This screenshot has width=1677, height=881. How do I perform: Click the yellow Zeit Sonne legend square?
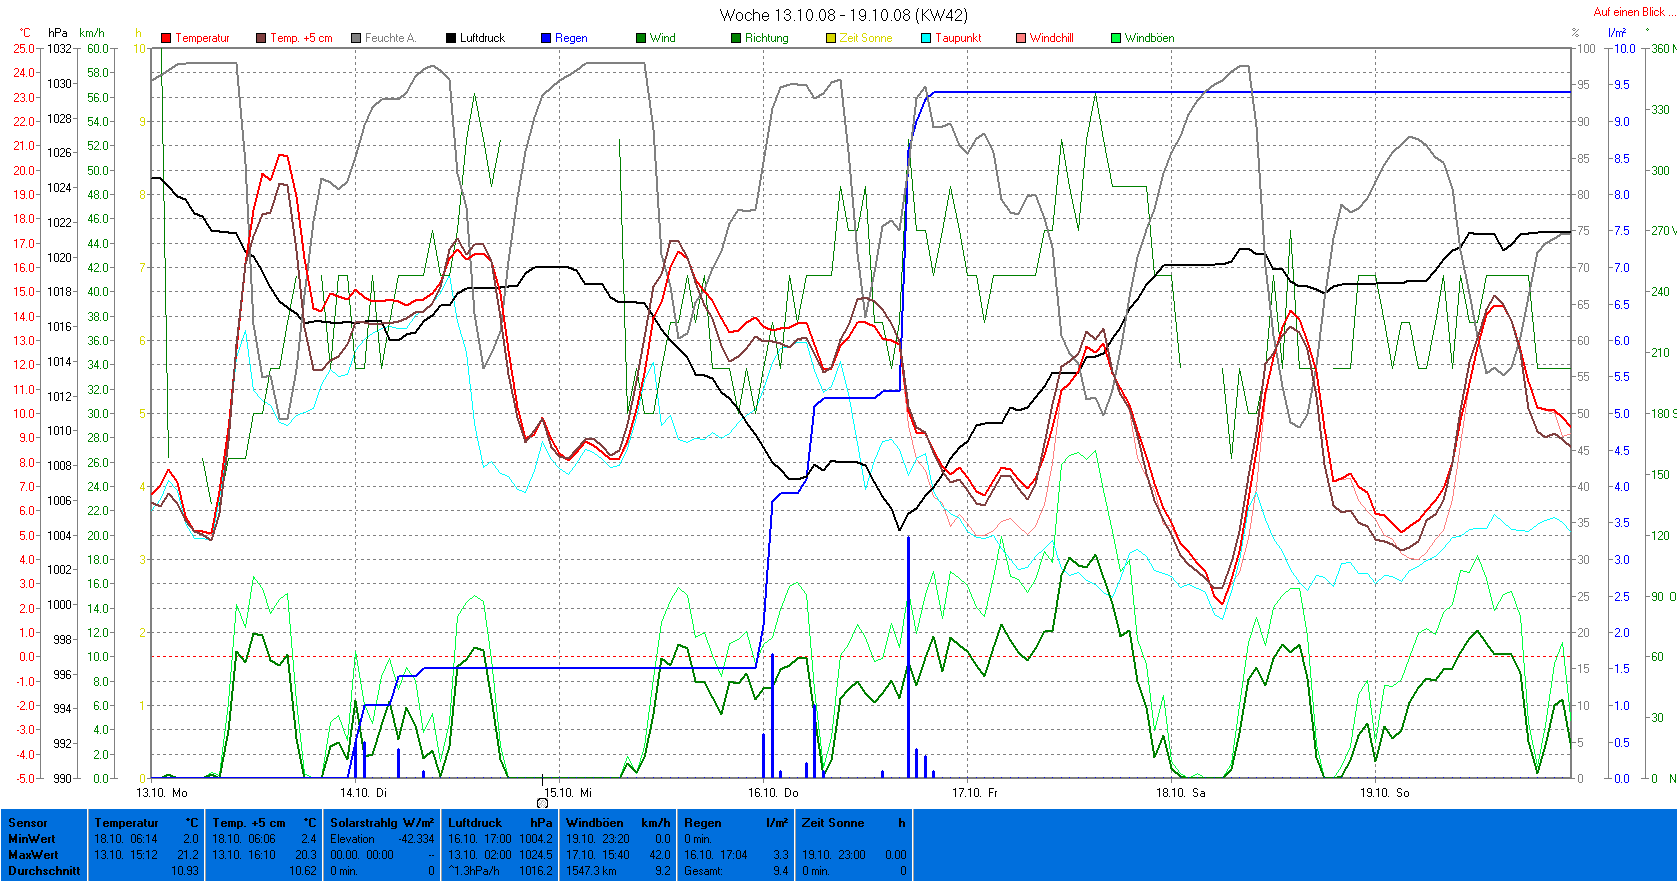tap(831, 38)
